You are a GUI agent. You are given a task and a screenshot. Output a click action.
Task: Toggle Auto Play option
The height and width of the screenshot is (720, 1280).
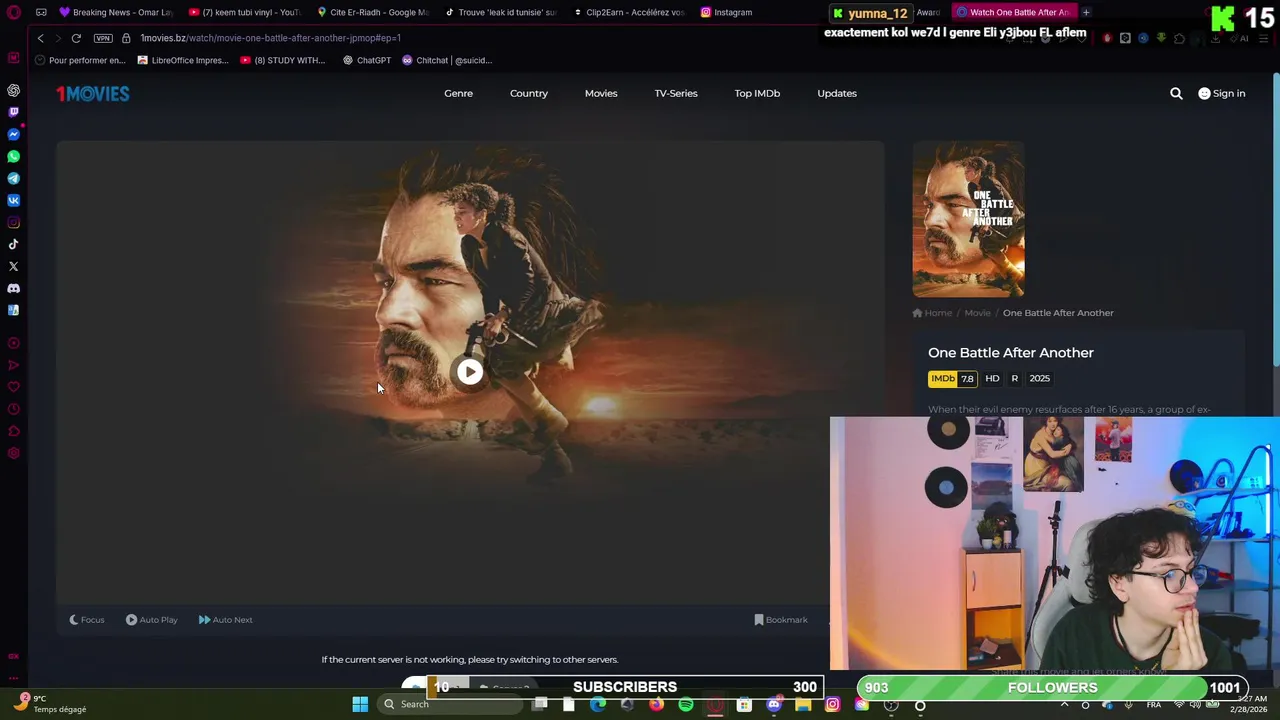tap(151, 620)
